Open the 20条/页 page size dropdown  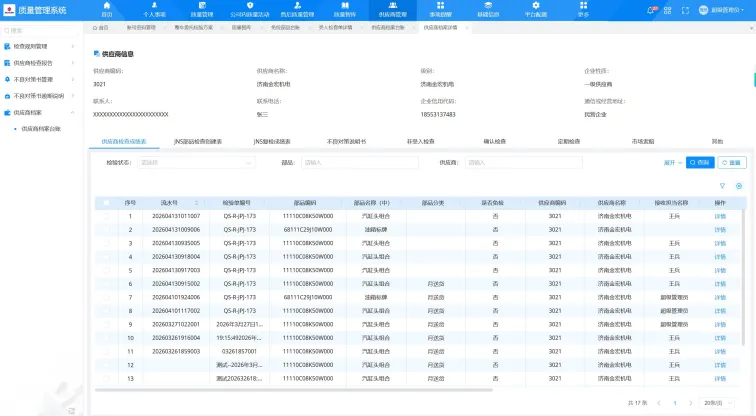[713, 403]
